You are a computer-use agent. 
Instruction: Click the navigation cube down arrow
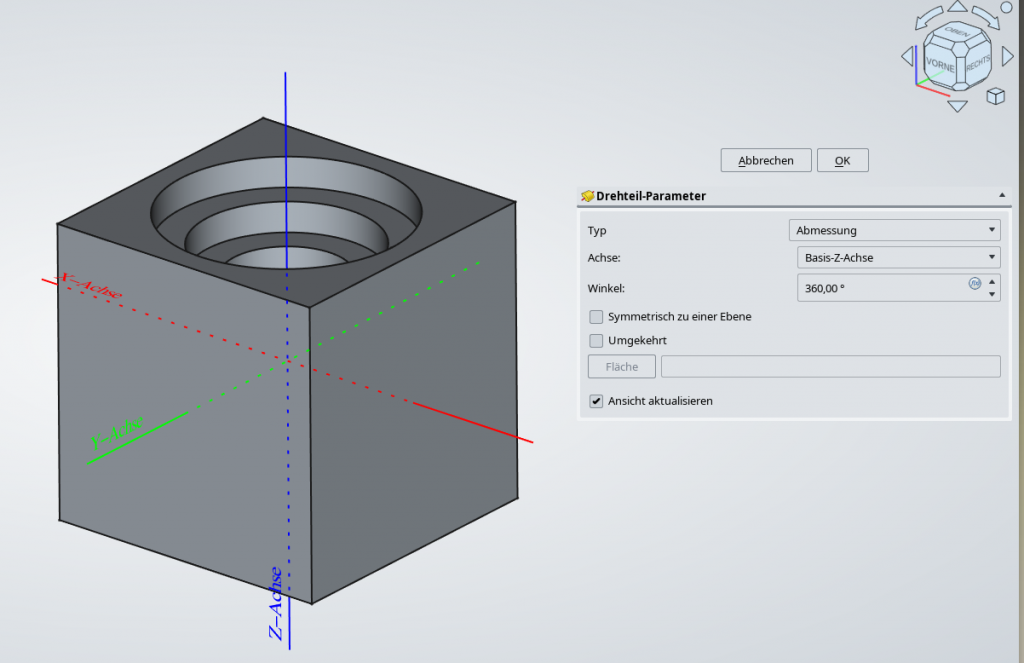pyautogui.click(x=957, y=106)
